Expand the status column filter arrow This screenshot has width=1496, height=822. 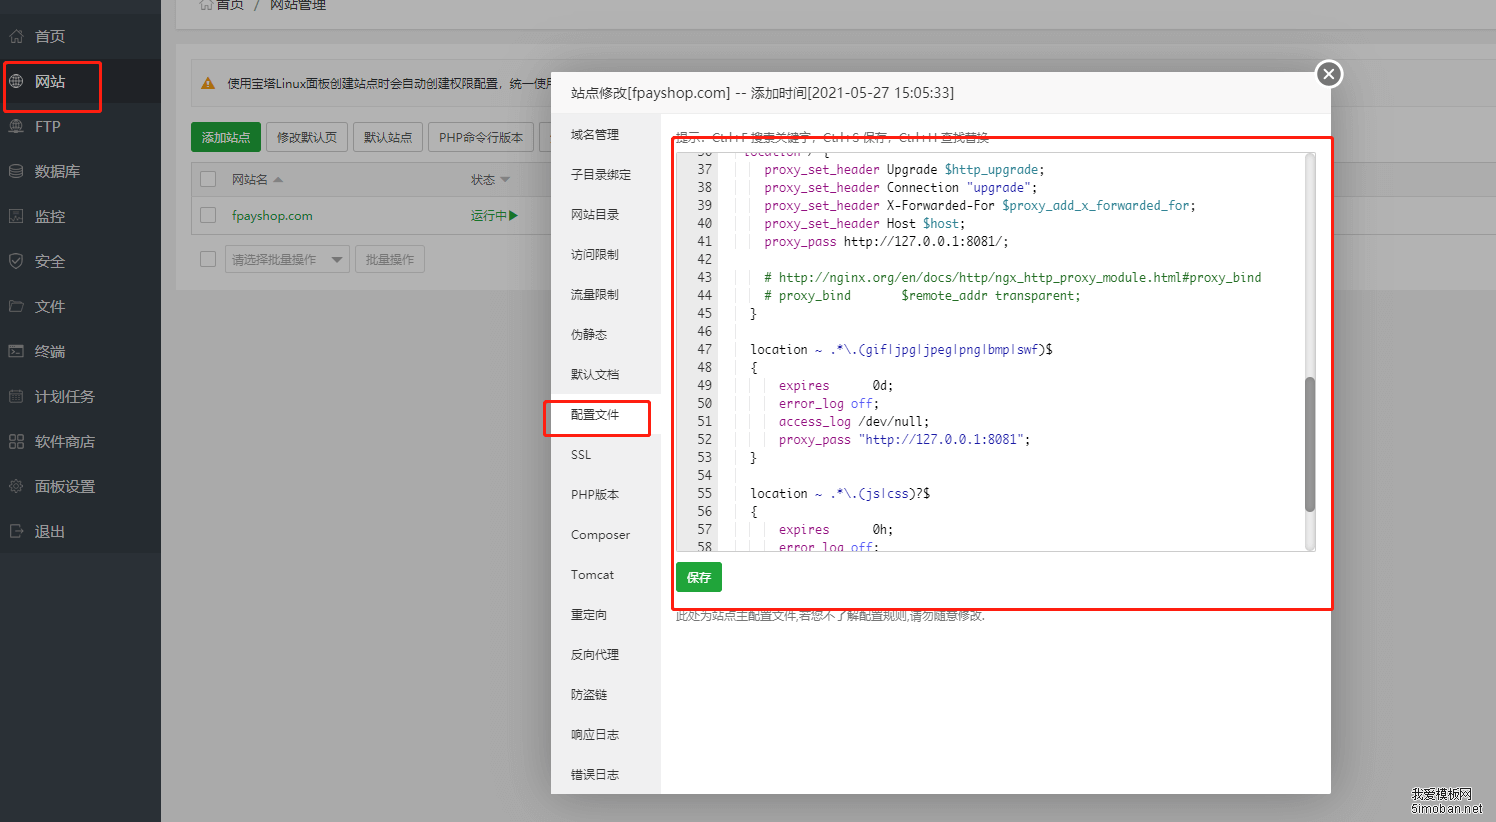505,180
